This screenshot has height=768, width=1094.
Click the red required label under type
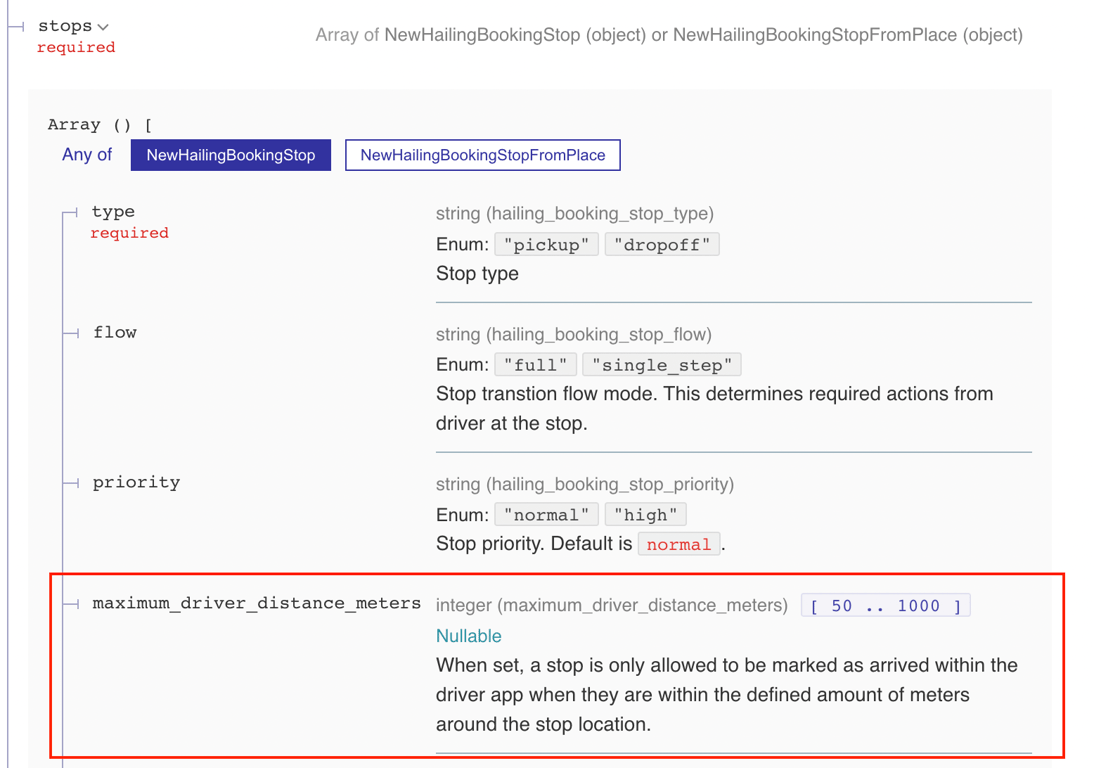pyautogui.click(x=130, y=233)
